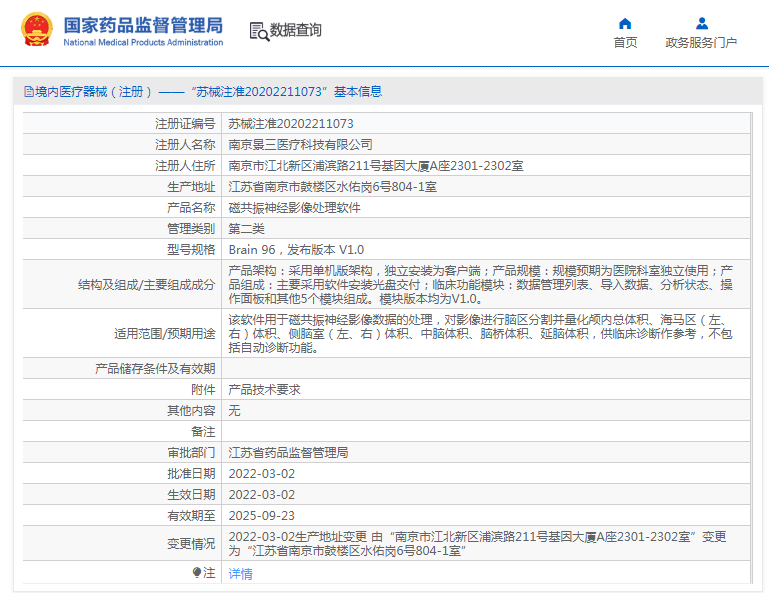The height and width of the screenshot is (593, 769).
Task: Click the document icon before 境内医疗器械
Action: pyautogui.click(x=29, y=92)
